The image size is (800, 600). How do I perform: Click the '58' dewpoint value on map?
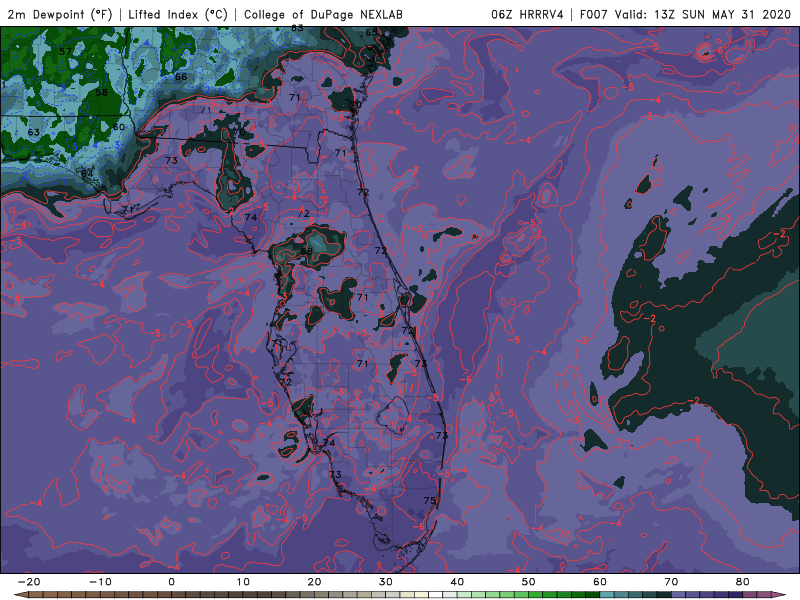point(101,92)
